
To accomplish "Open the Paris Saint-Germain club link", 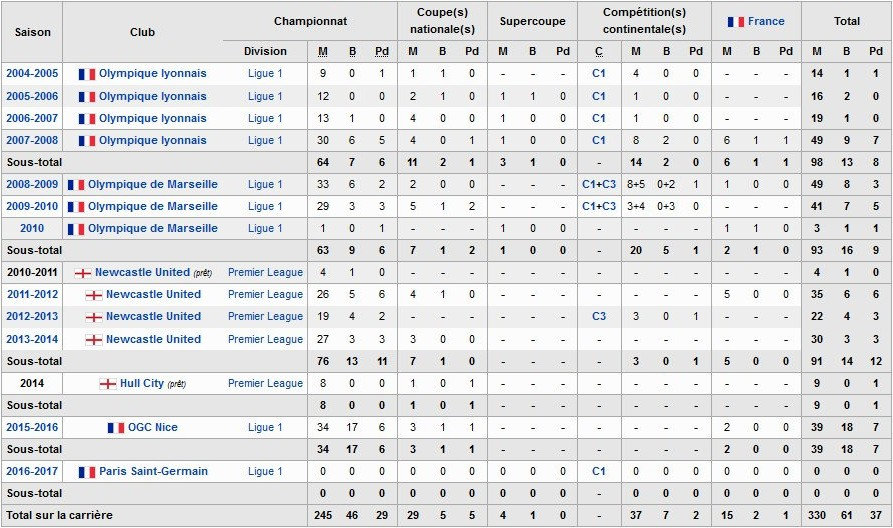I will [x=153, y=471].
